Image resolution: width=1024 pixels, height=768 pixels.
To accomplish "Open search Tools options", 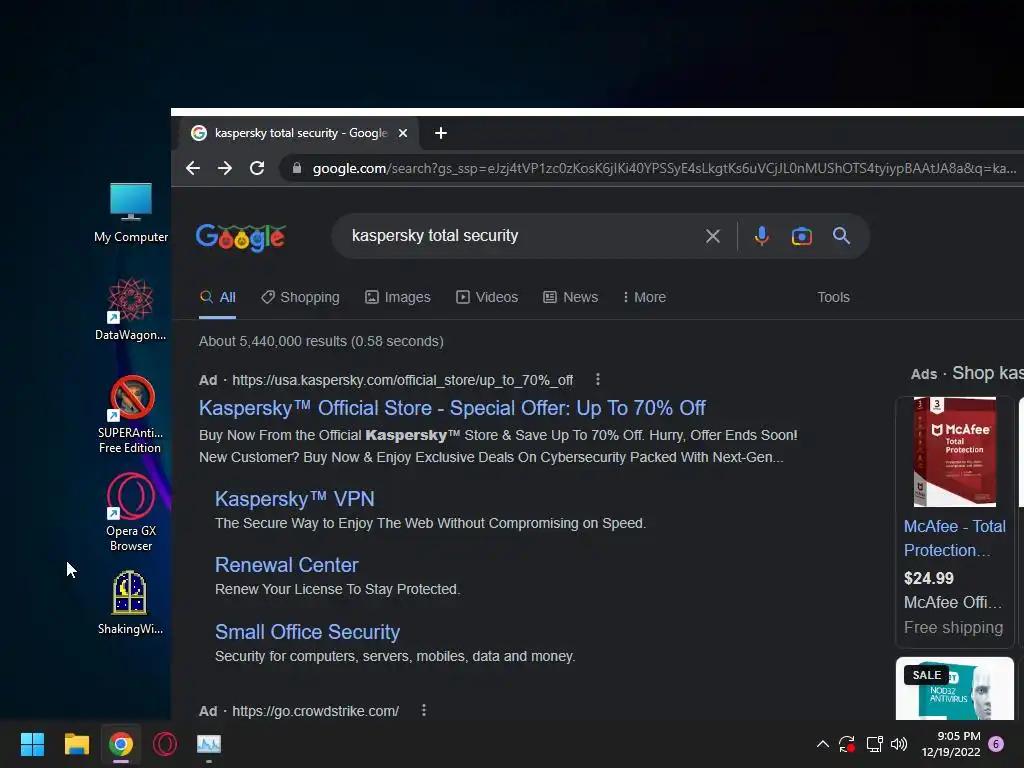I will coord(833,297).
